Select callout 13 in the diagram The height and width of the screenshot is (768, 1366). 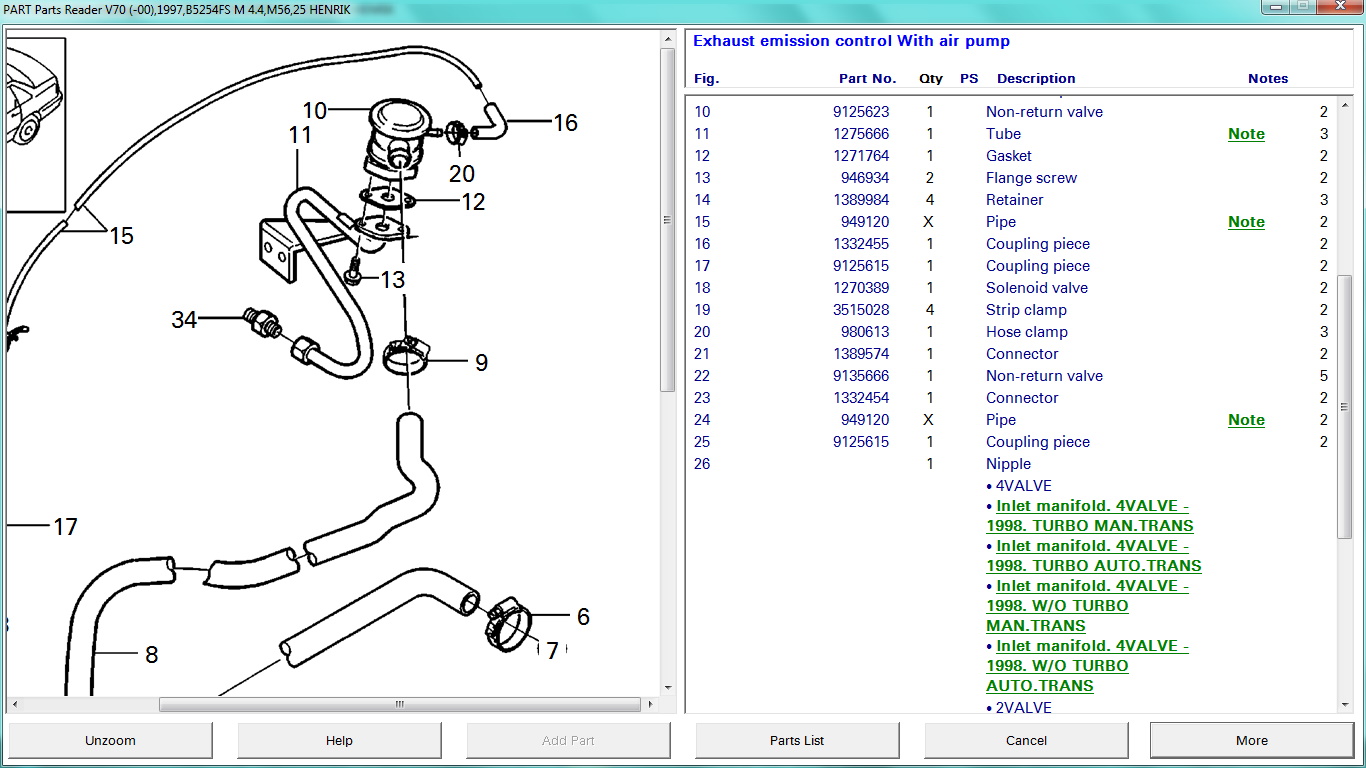tap(393, 280)
